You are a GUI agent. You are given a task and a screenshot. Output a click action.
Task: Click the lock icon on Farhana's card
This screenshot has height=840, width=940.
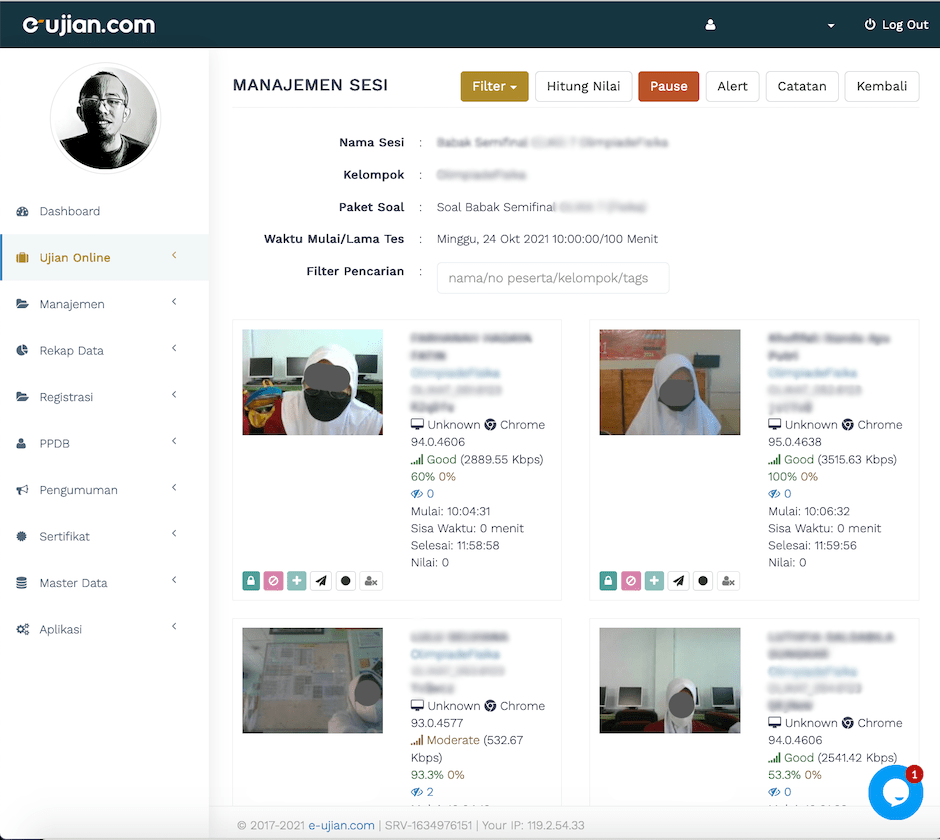[251, 580]
